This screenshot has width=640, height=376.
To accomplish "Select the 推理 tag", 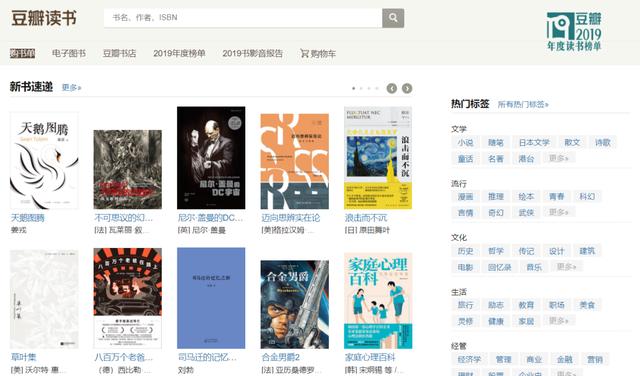I will tap(496, 197).
